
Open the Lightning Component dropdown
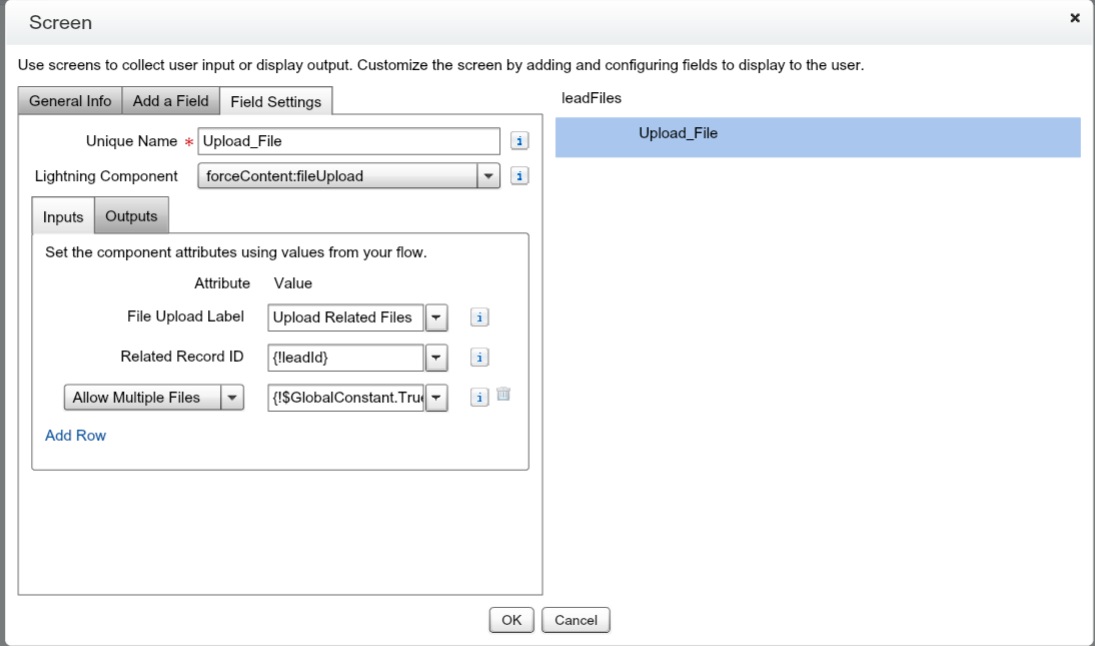pos(488,176)
